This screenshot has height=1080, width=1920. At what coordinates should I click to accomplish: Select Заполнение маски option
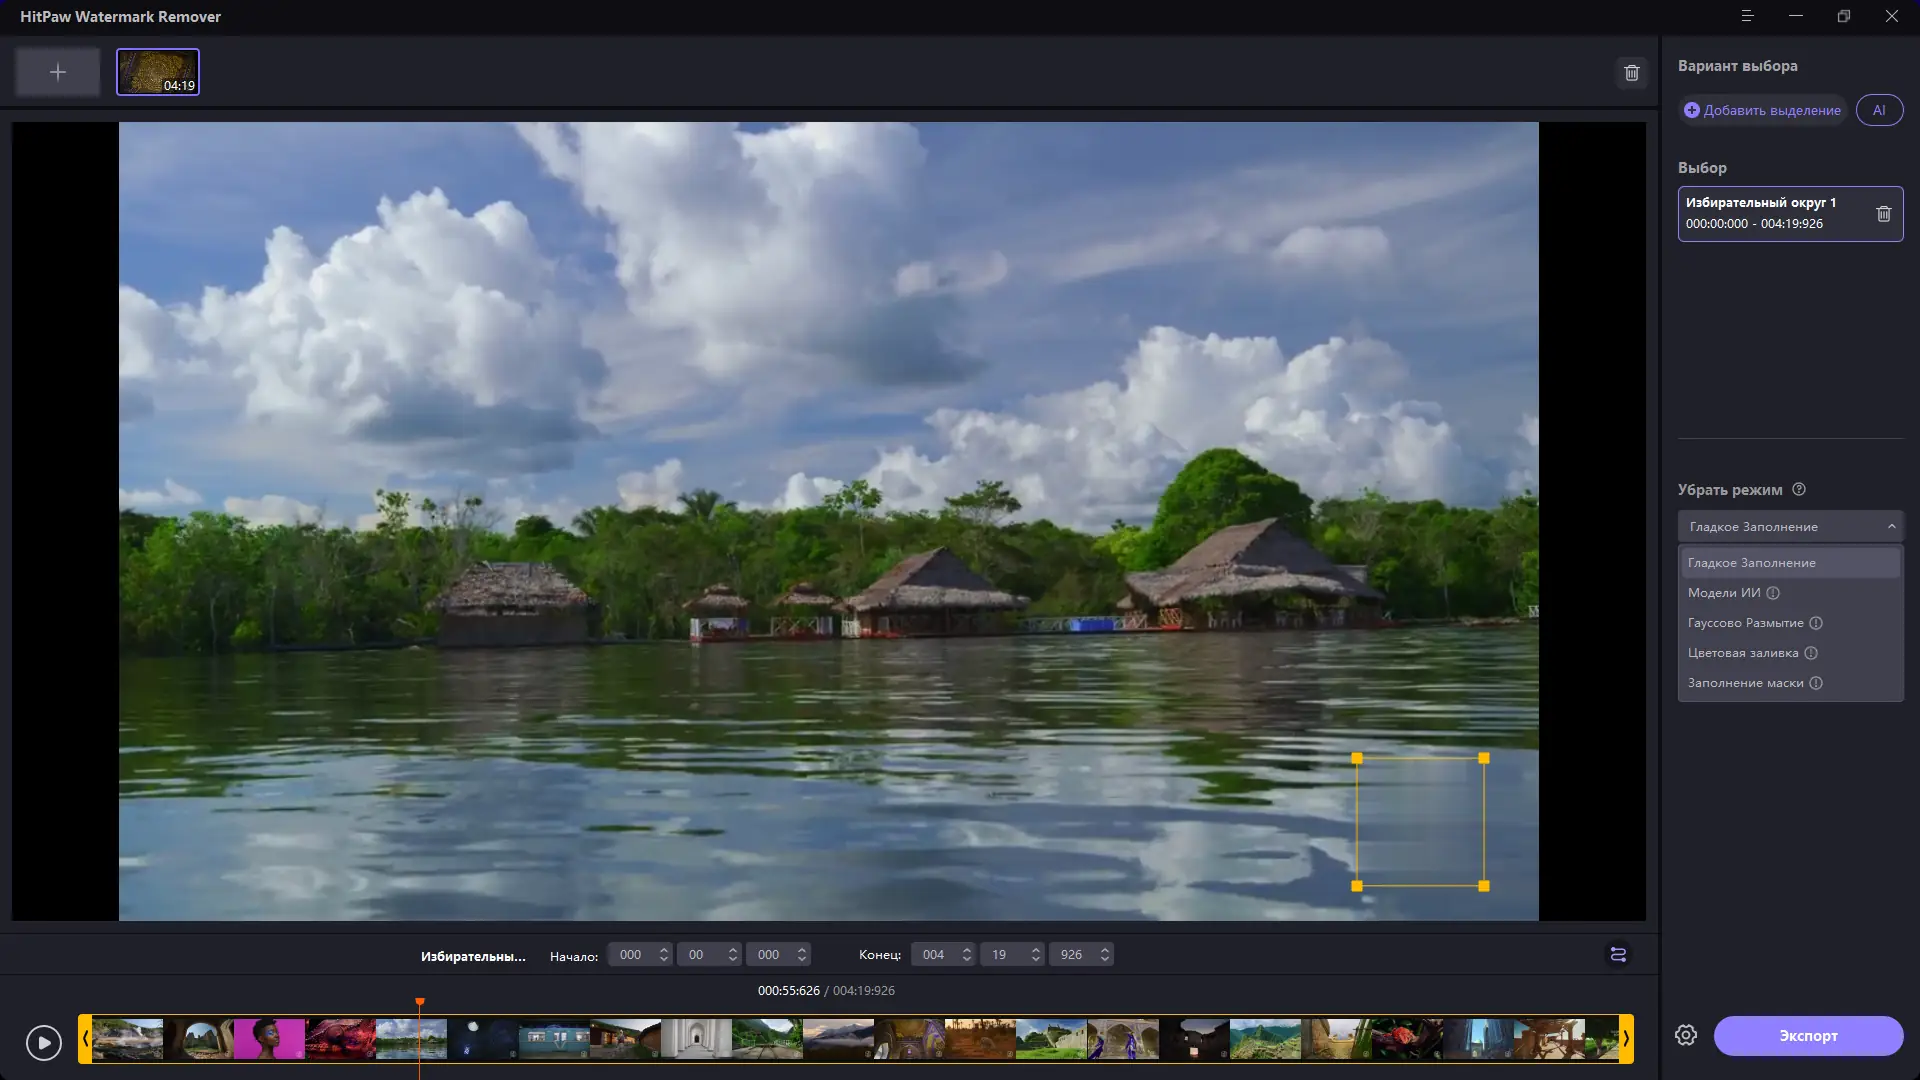(1745, 683)
